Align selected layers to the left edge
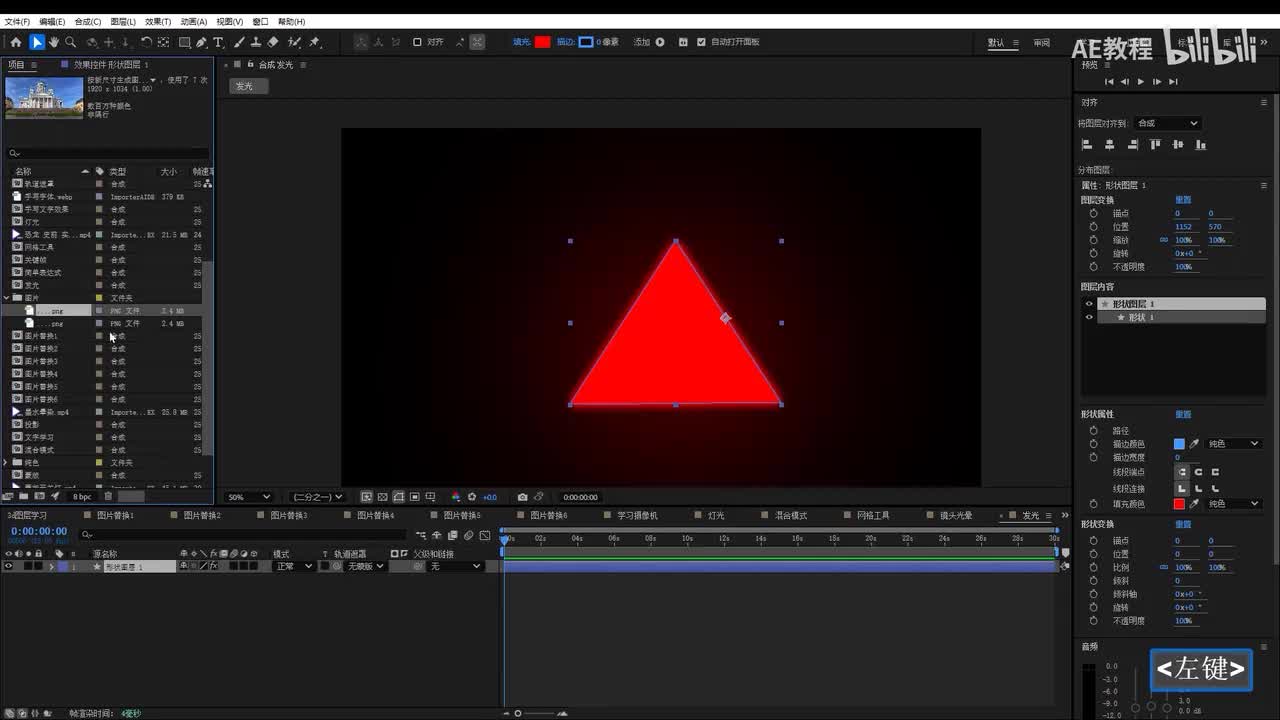Image resolution: width=1280 pixels, height=720 pixels. 1088,144
